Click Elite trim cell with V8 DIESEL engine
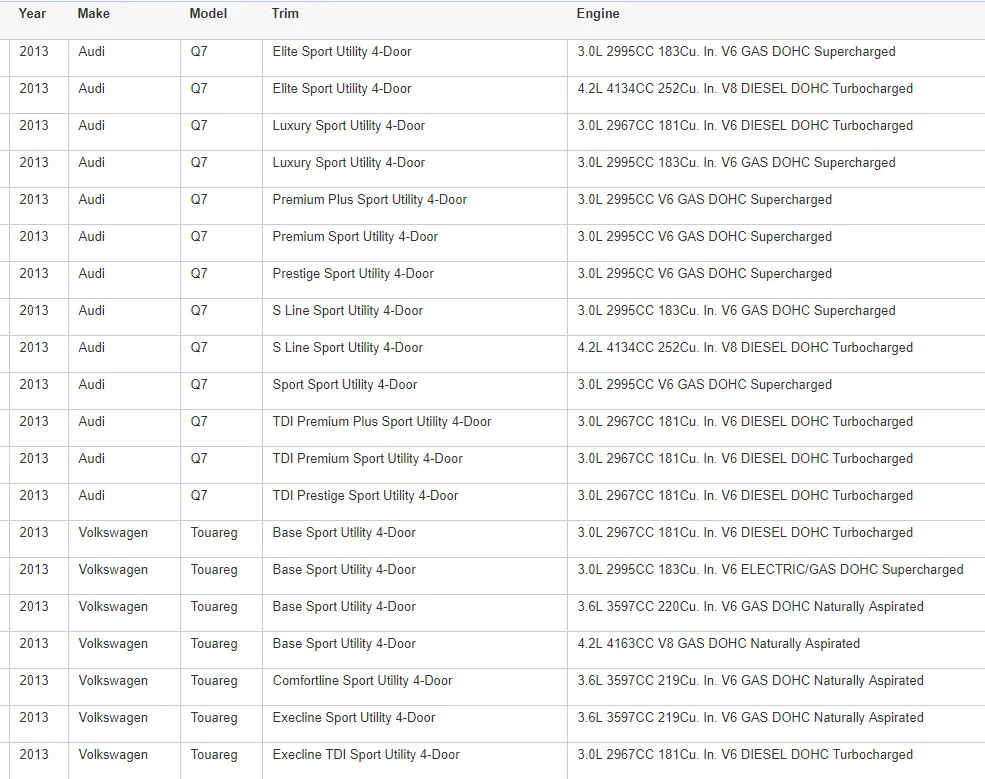 [x=415, y=95]
